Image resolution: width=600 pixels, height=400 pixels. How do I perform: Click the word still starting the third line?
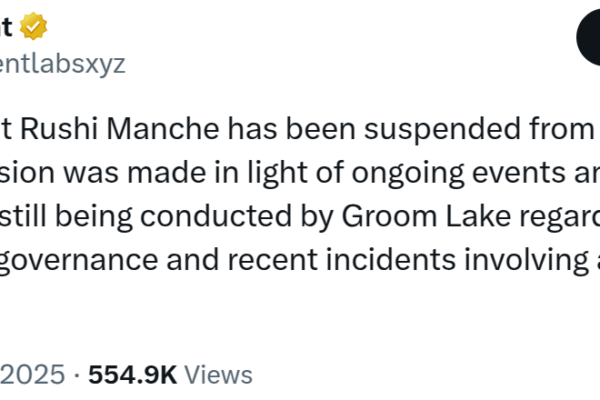[23, 217]
